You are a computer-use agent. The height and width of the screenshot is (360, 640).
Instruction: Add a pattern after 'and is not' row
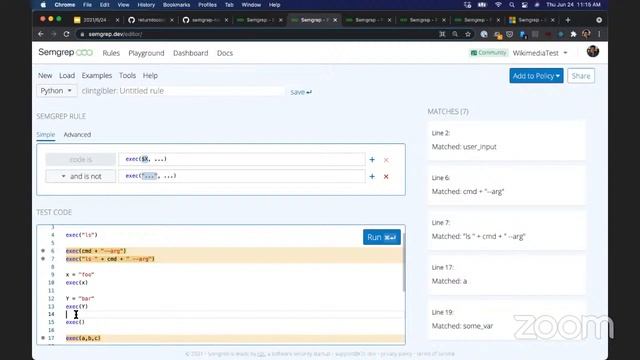(x=372, y=176)
